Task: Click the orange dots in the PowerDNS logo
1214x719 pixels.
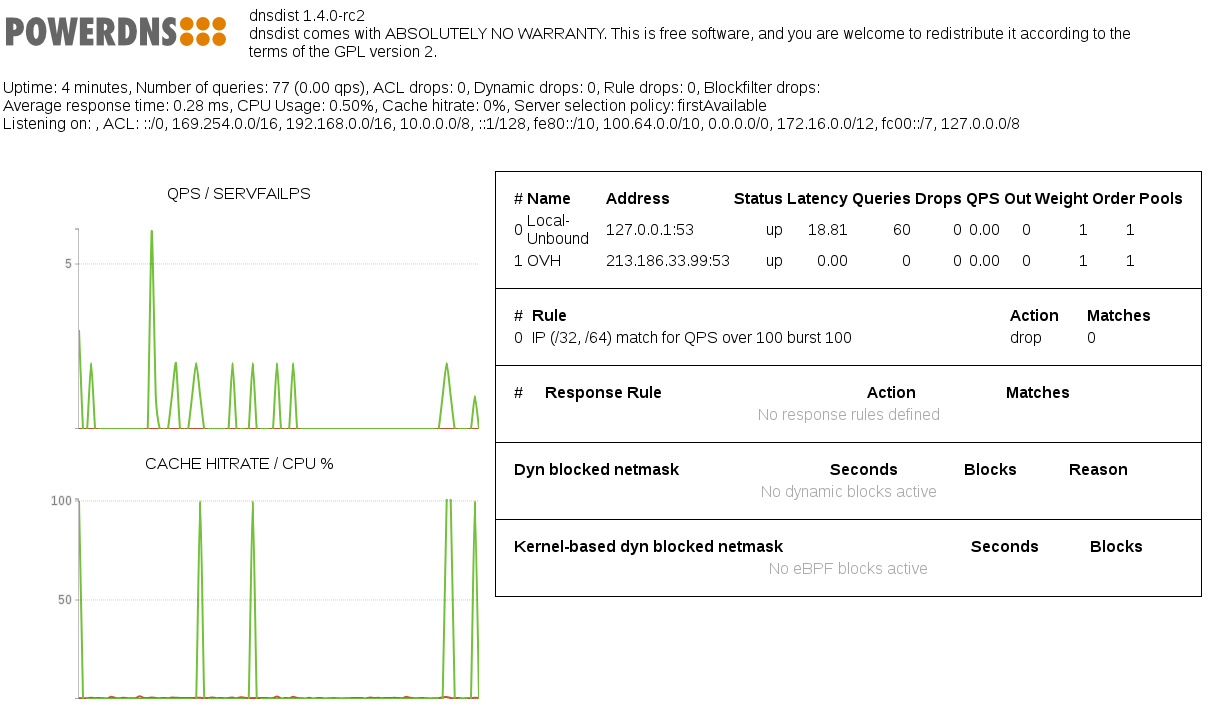Action: tap(203, 31)
